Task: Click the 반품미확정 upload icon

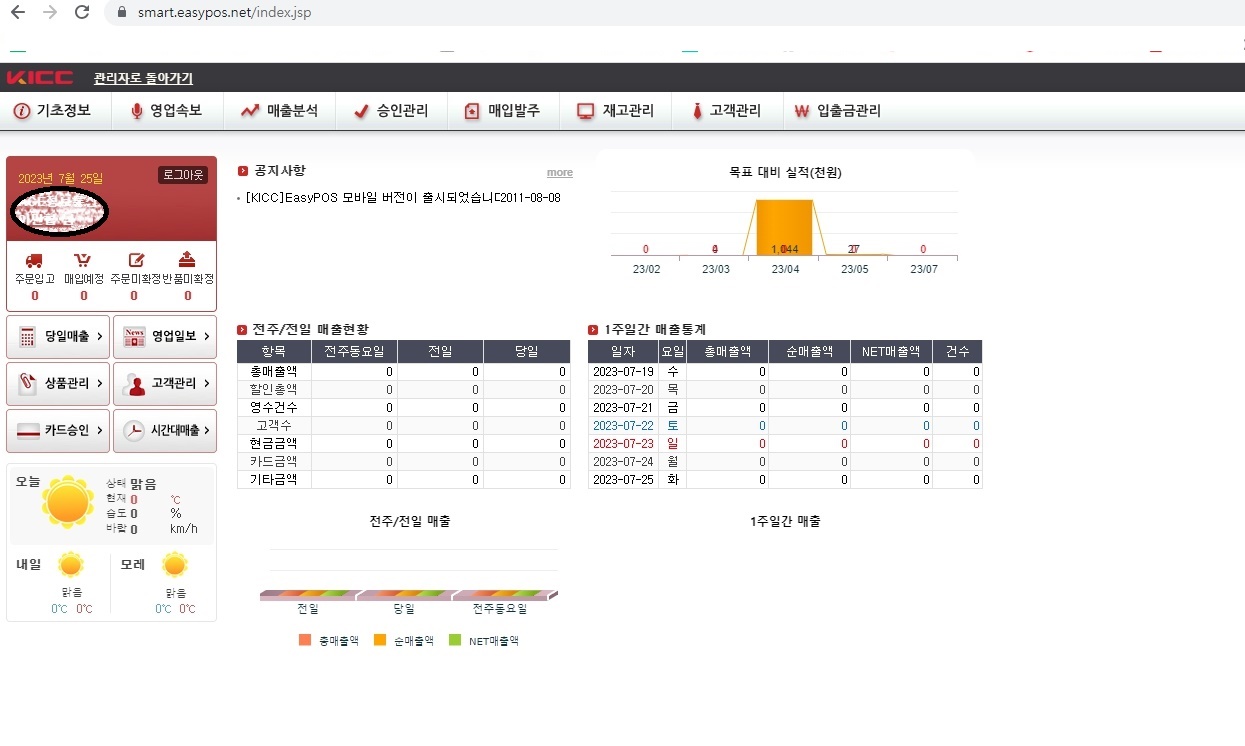Action: click(x=187, y=261)
